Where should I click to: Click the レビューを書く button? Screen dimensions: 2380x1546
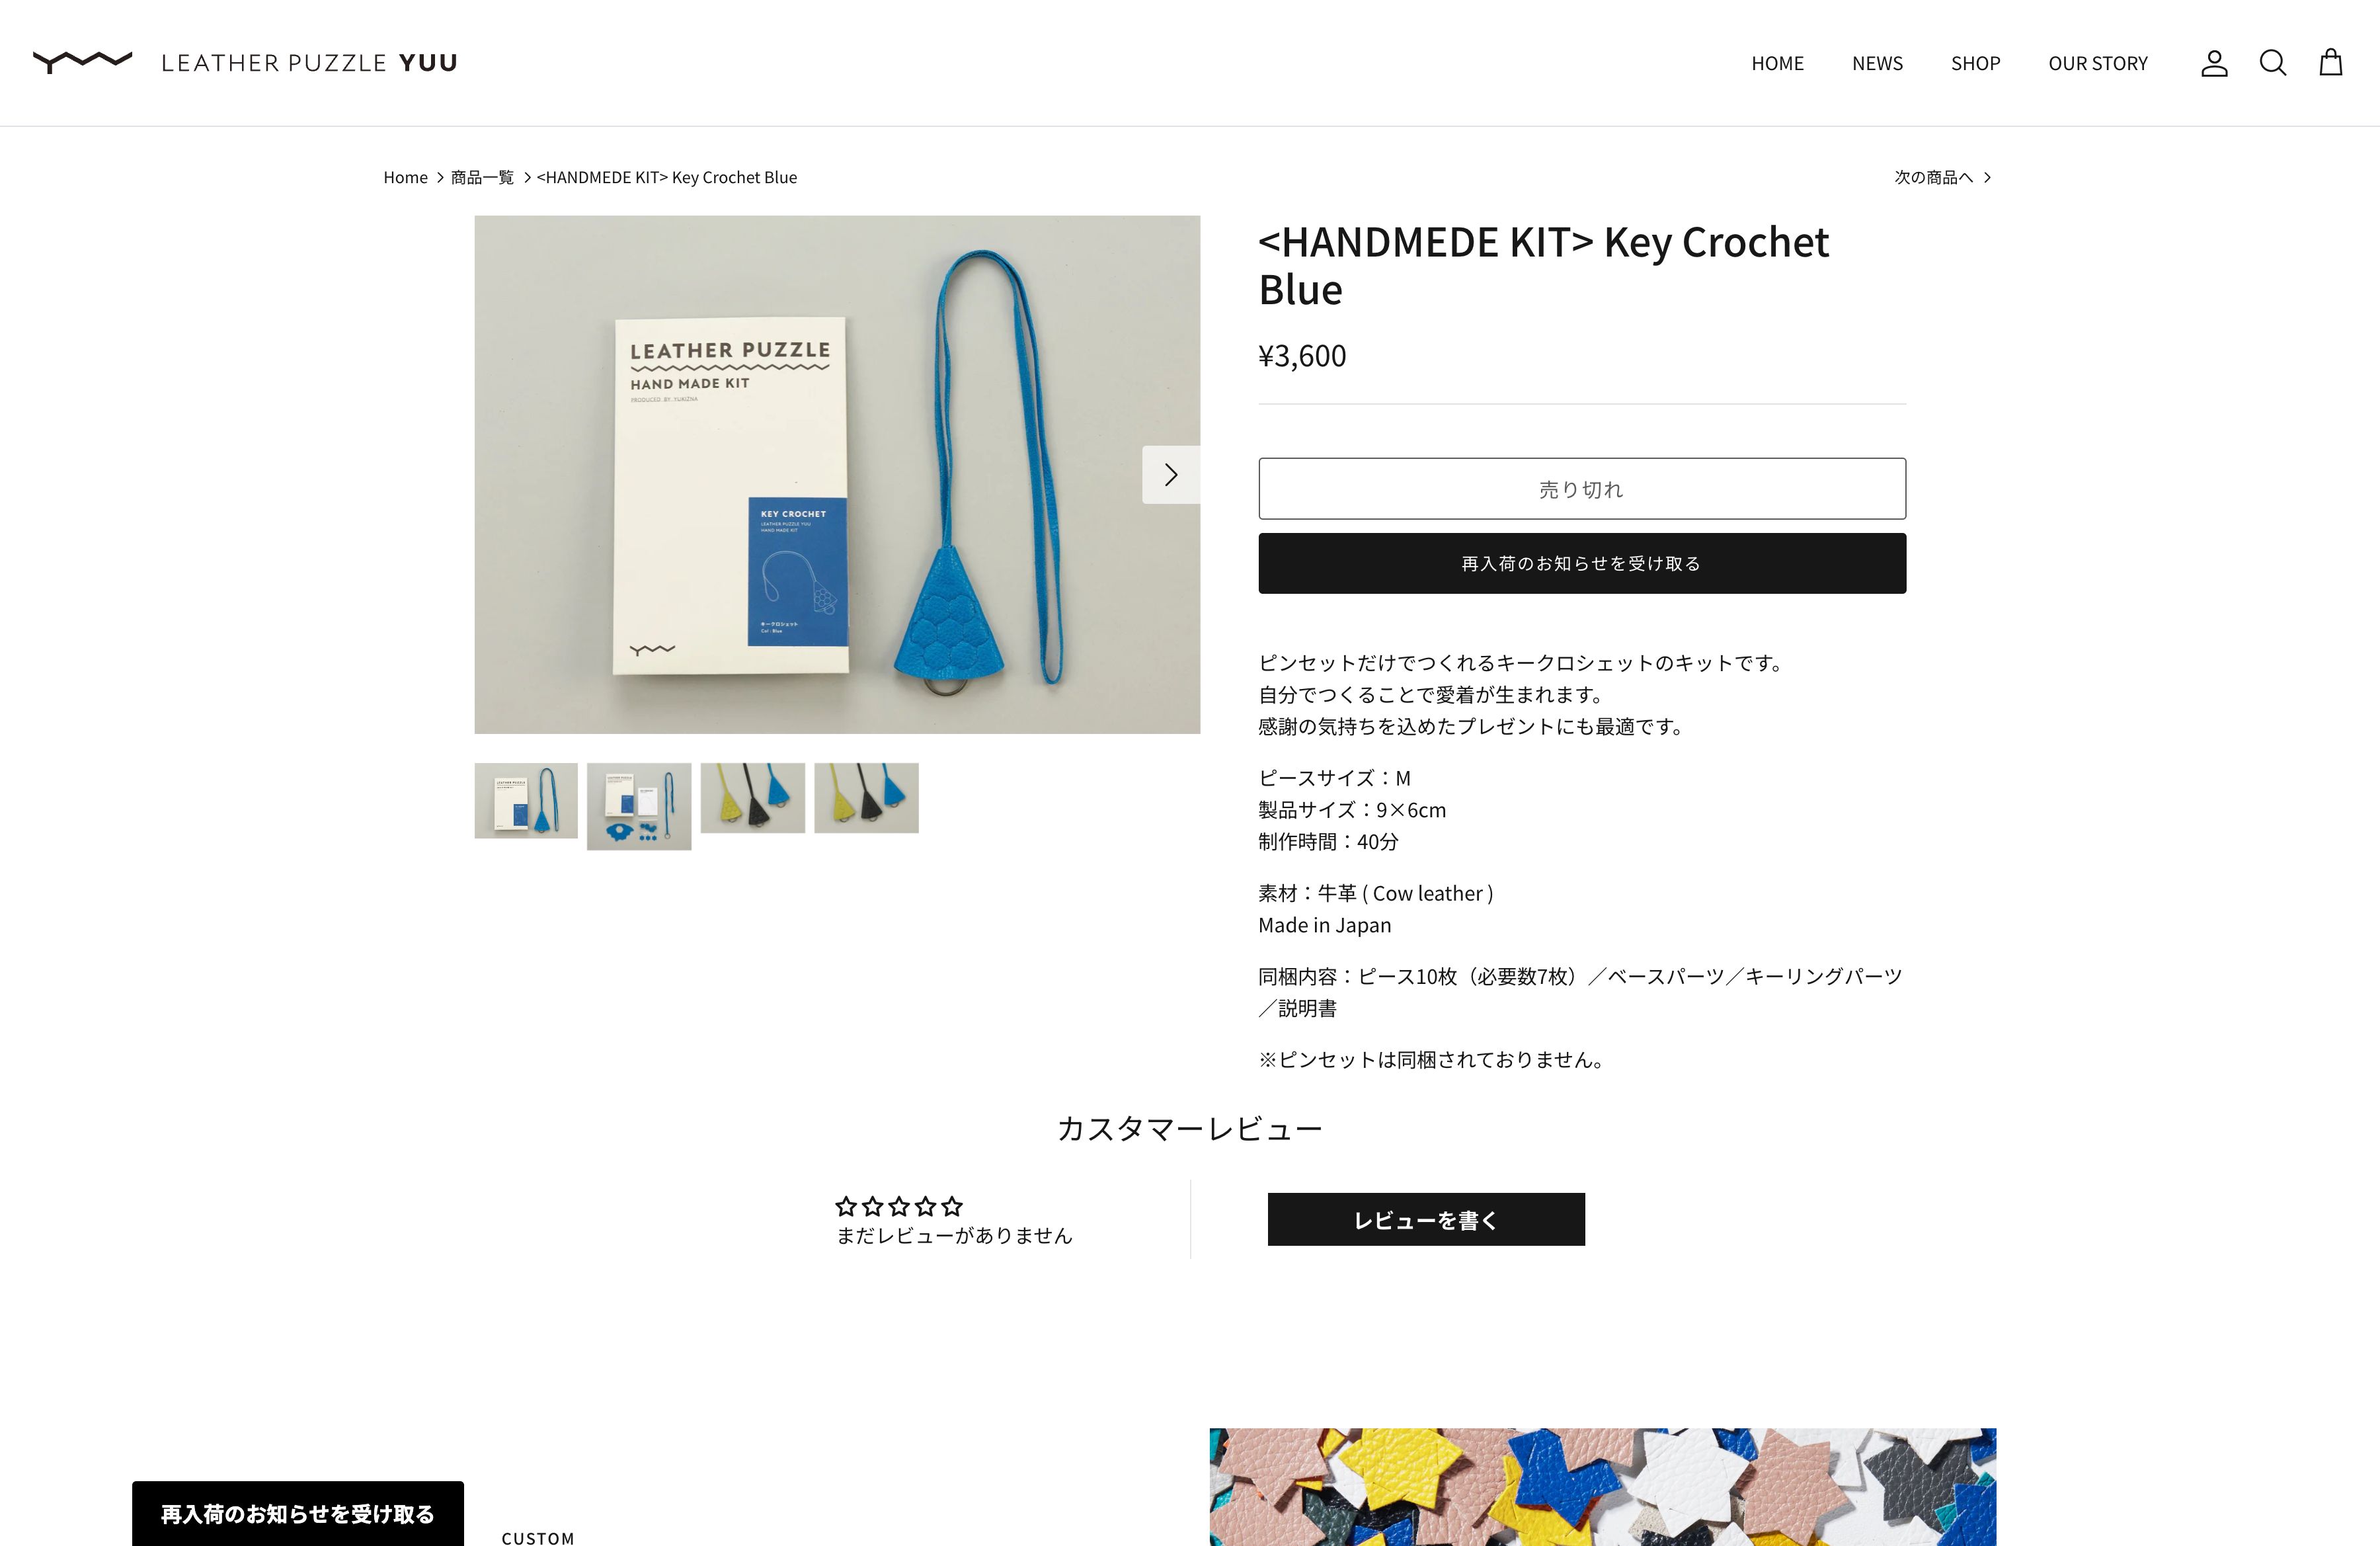[x=1426, y=1219]
